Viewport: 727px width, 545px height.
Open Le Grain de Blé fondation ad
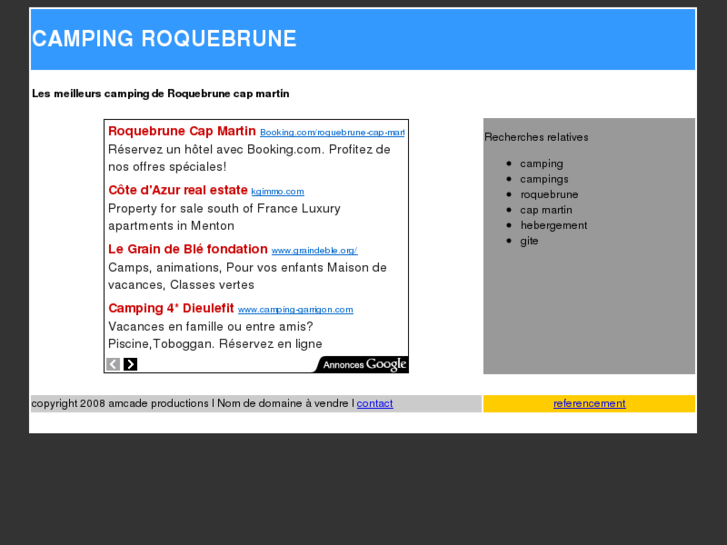click(x=188, y=249)
